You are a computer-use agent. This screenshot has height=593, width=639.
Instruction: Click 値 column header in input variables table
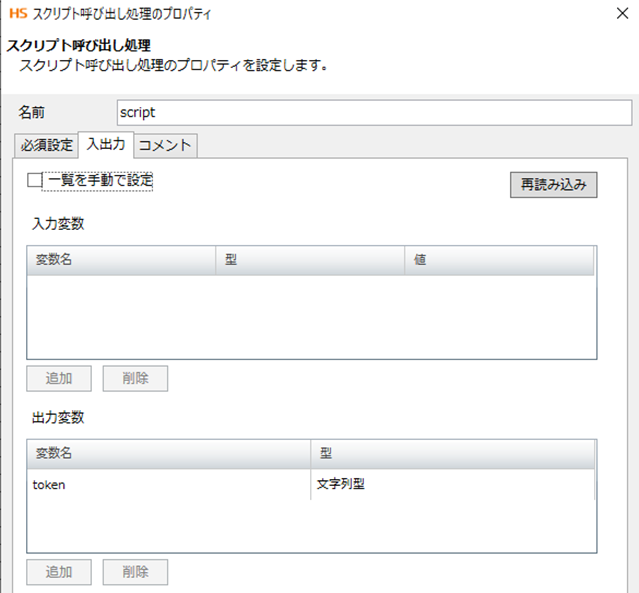pos(500,260)
